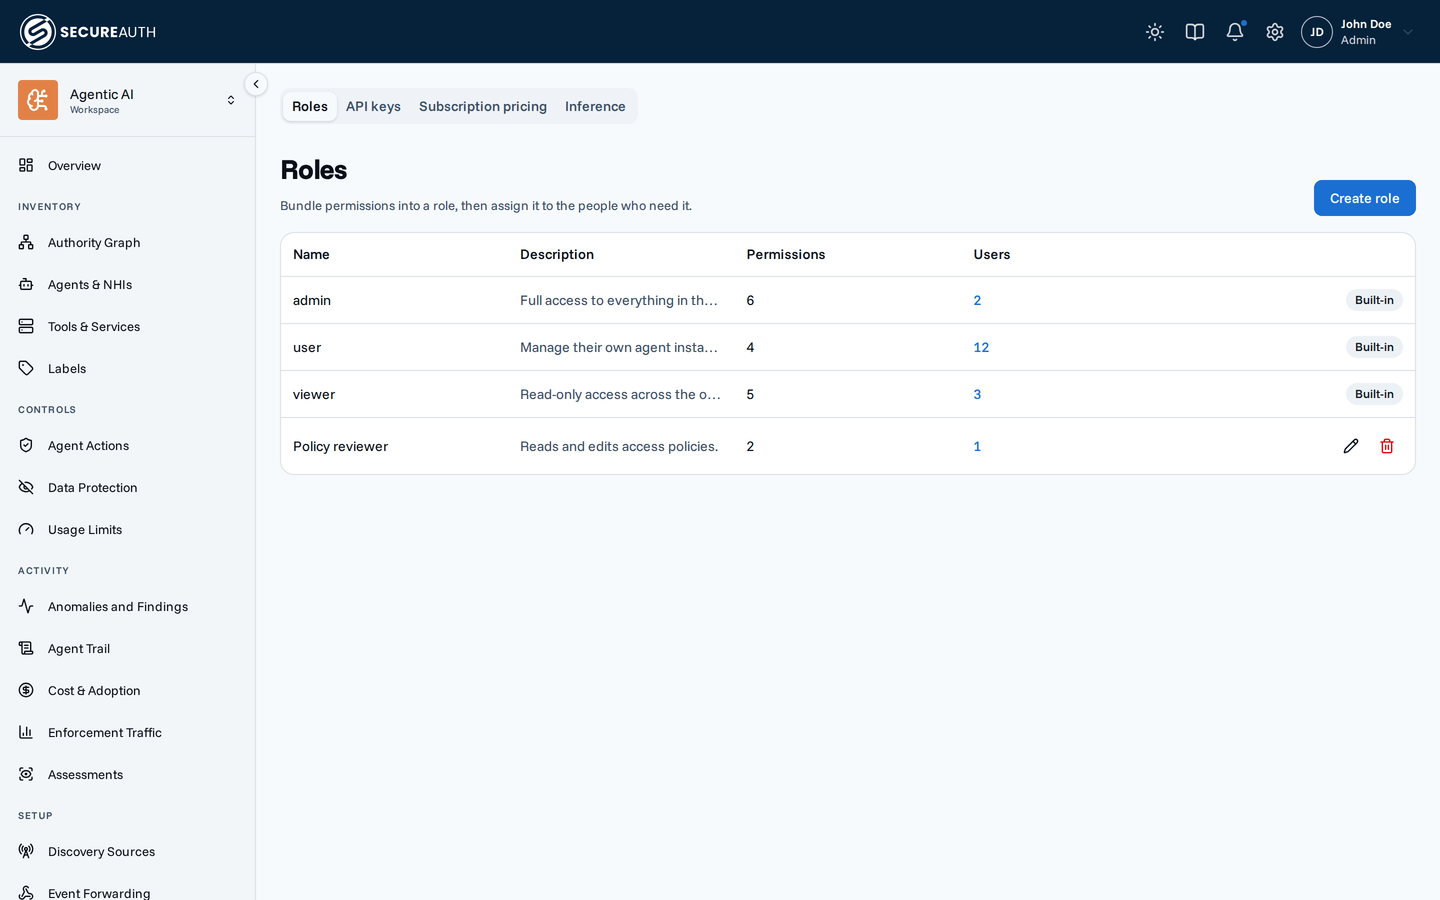Screen dimensions: 1440x900
Task: Click the Enforcement Traffic chart icon
Action: click(26, 732)
